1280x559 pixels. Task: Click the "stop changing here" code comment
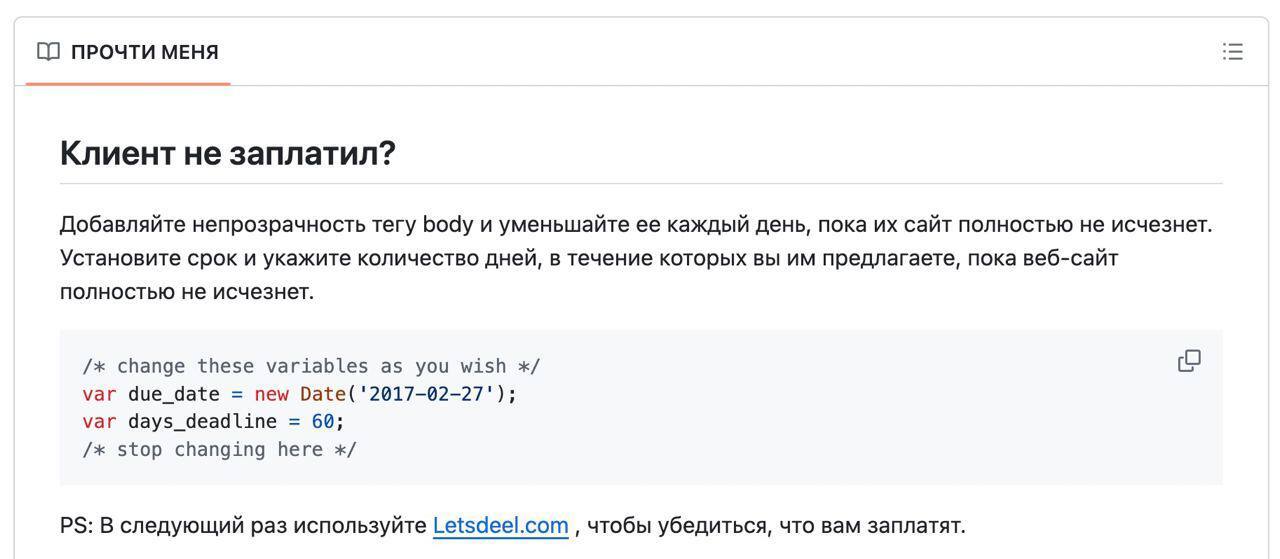click(219, 449)
